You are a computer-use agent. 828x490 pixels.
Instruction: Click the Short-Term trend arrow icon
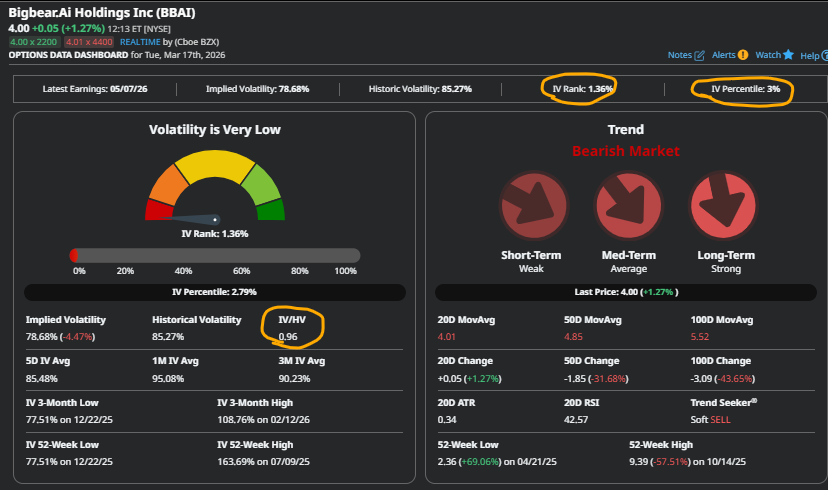pyautogui.click(x=534, y=205)
